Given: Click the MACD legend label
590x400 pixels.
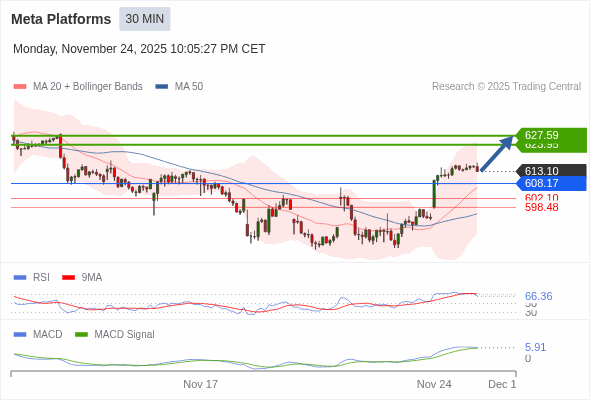Looking at the screenshot, I should (x=48, y=335).
